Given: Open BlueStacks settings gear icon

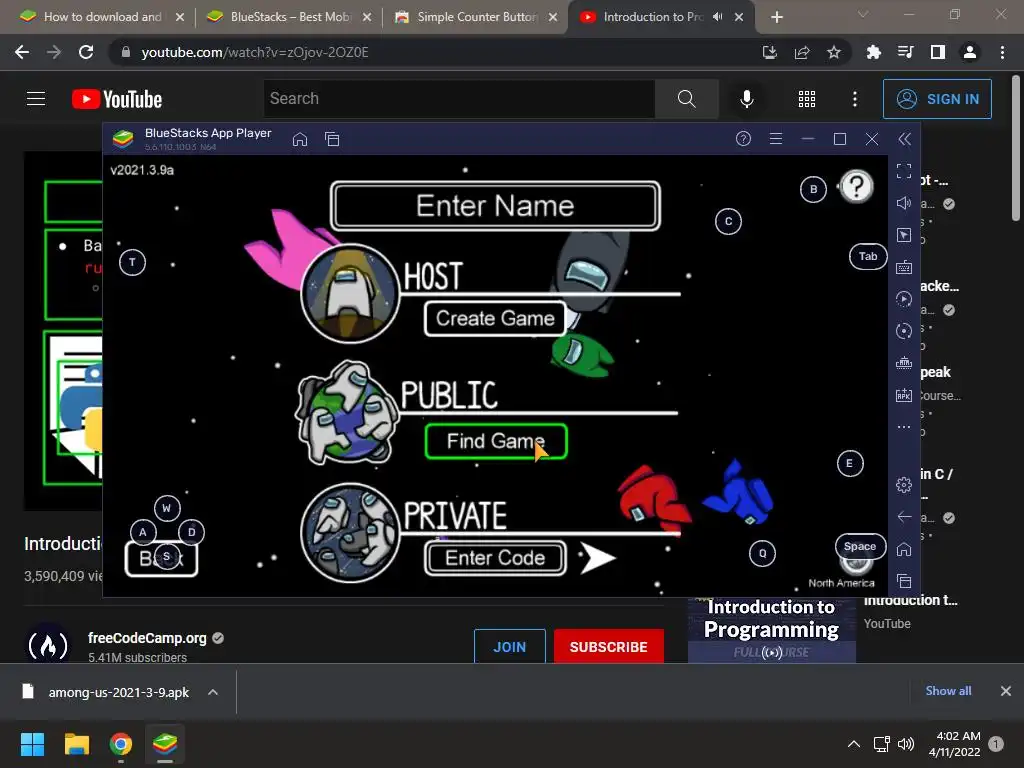Looking at the screenshot, I should click(x=904, y=485).
